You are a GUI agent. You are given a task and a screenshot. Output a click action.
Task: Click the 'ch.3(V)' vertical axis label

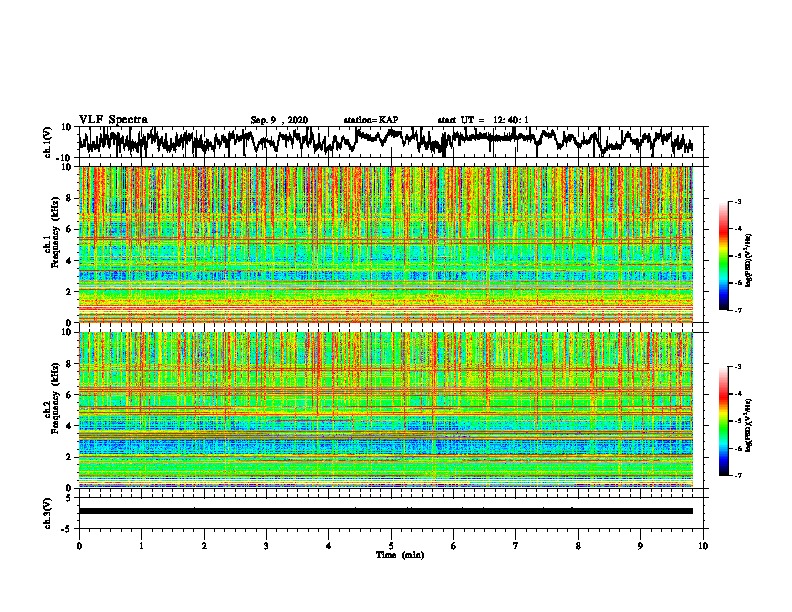(48, 513)
